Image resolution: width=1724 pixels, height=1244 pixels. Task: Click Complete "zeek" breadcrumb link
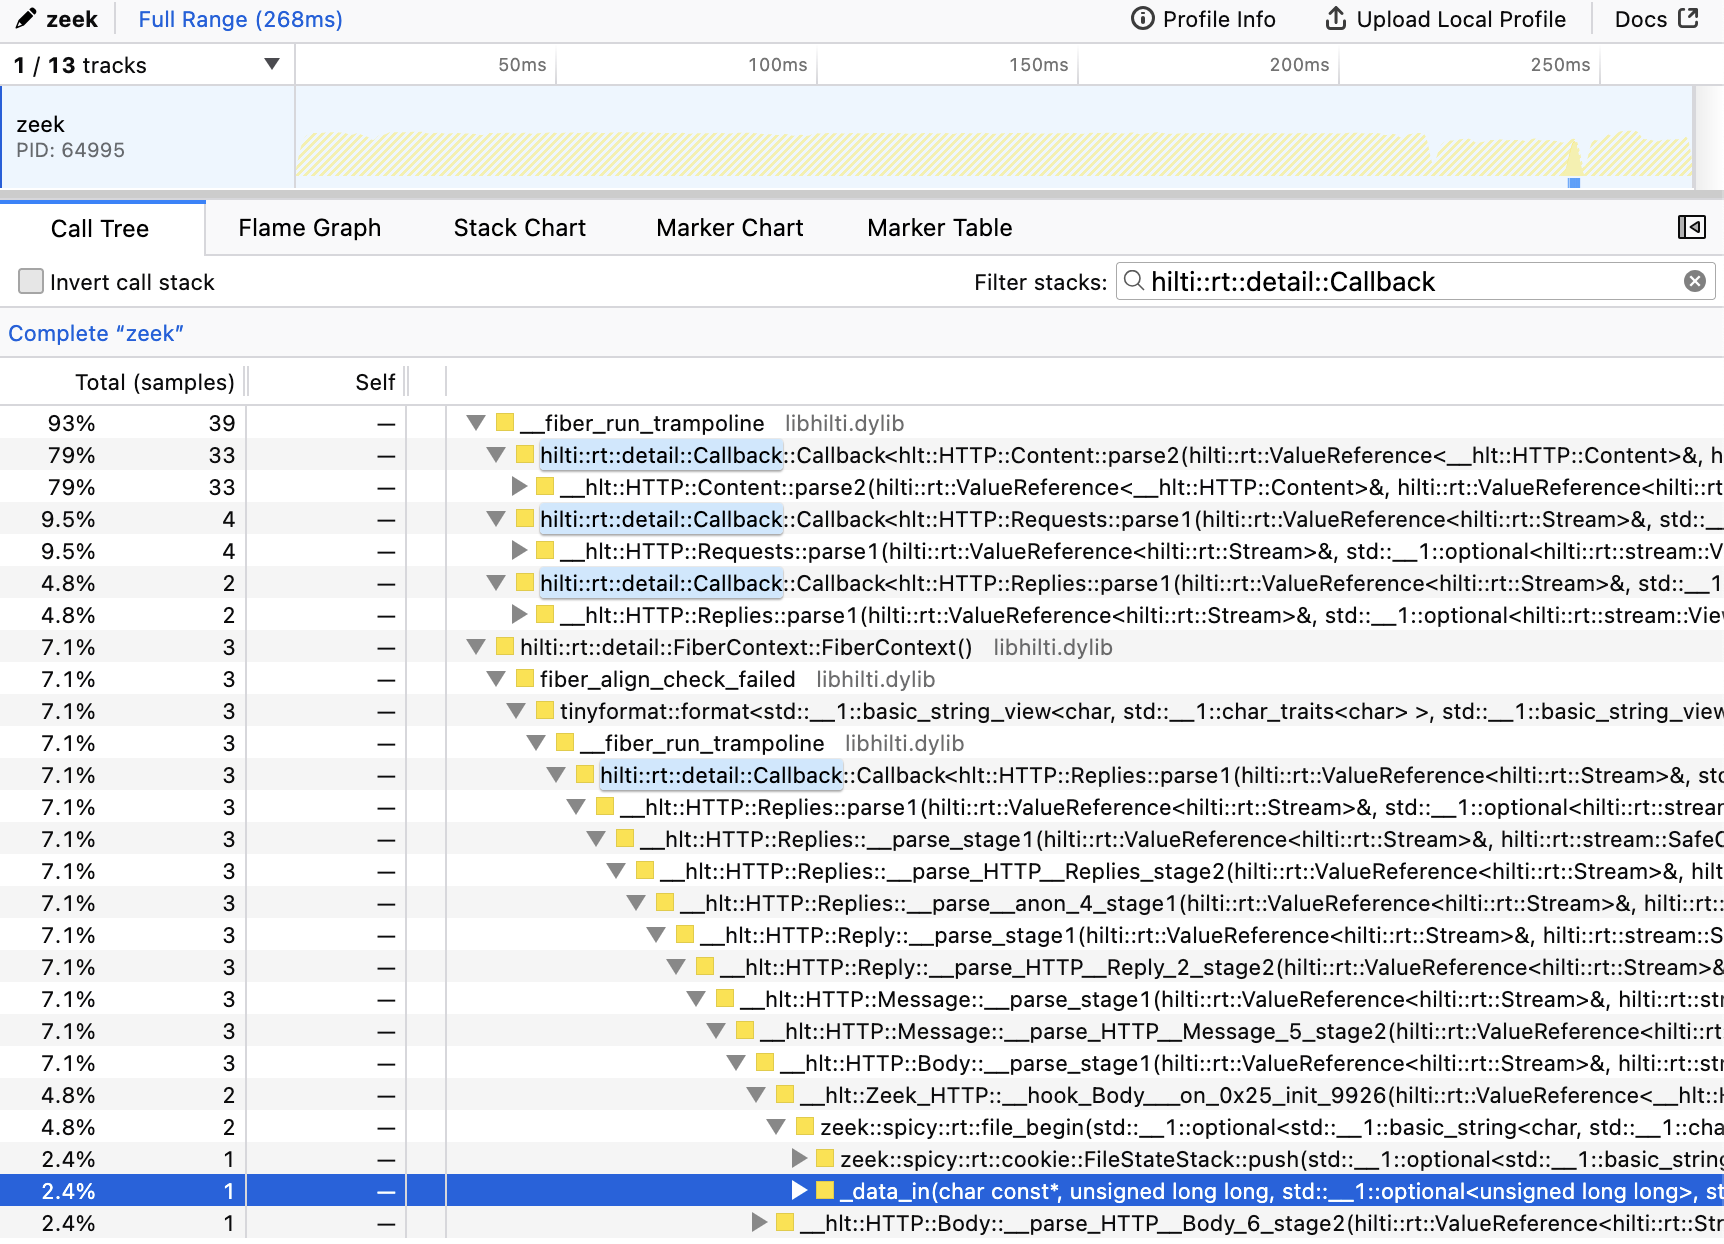tap(96, 333)
